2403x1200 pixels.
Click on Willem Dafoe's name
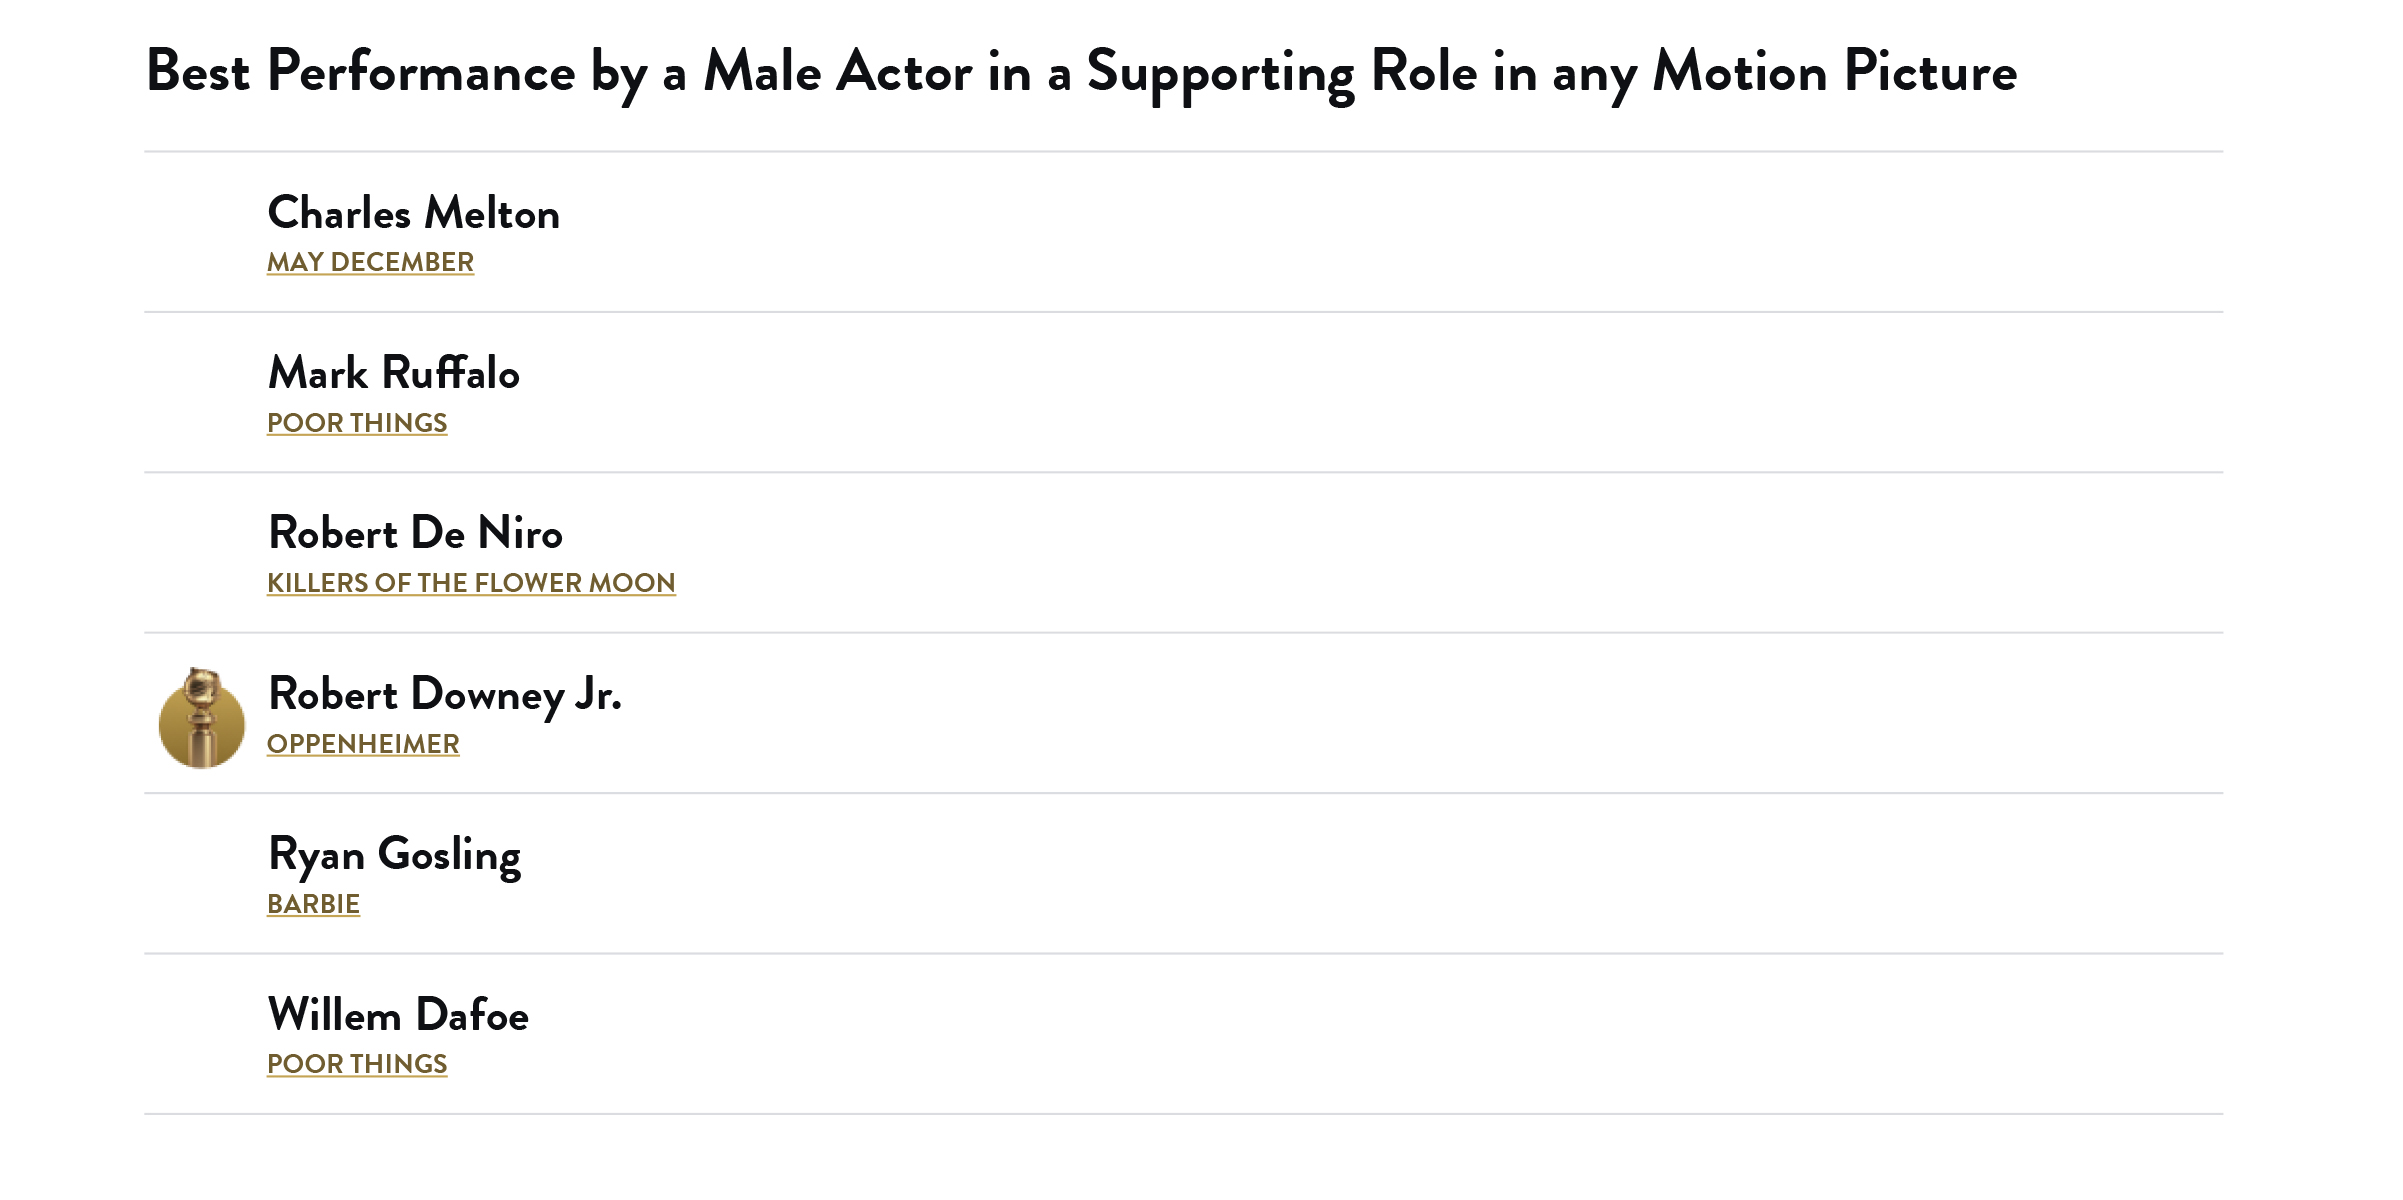[x=398, y=1016]
